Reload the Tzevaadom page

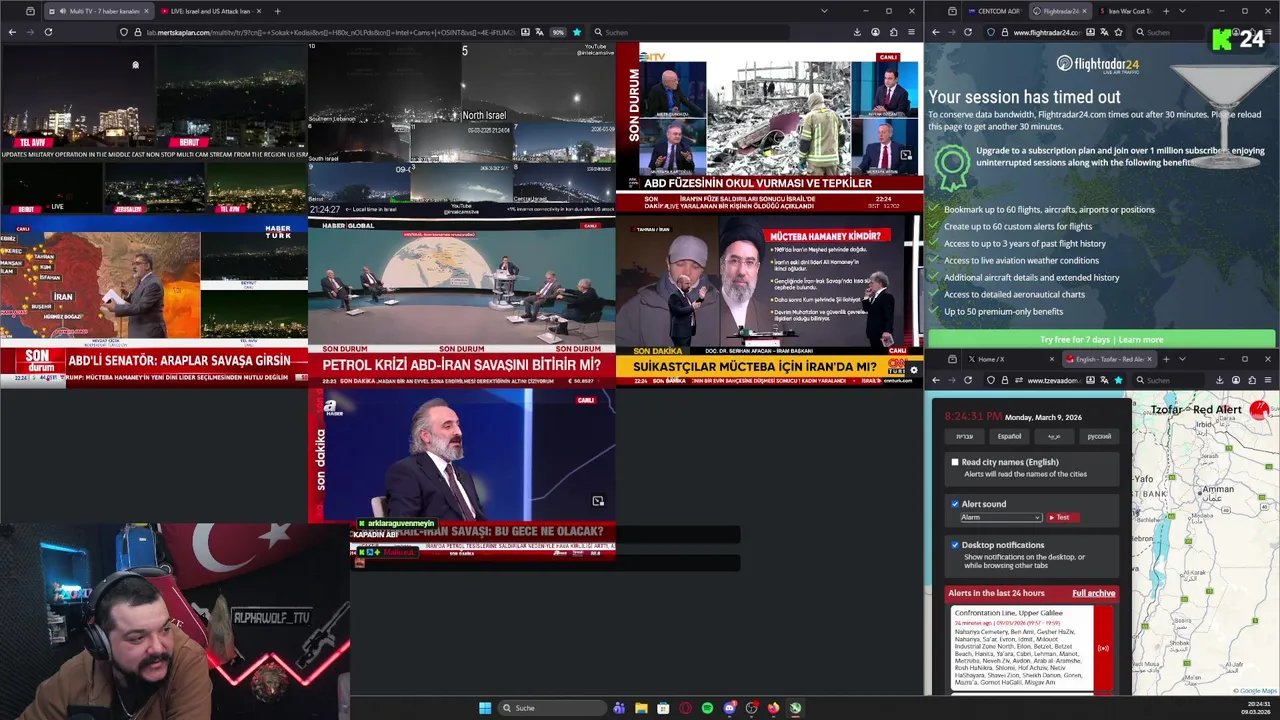tap(967, 380)
